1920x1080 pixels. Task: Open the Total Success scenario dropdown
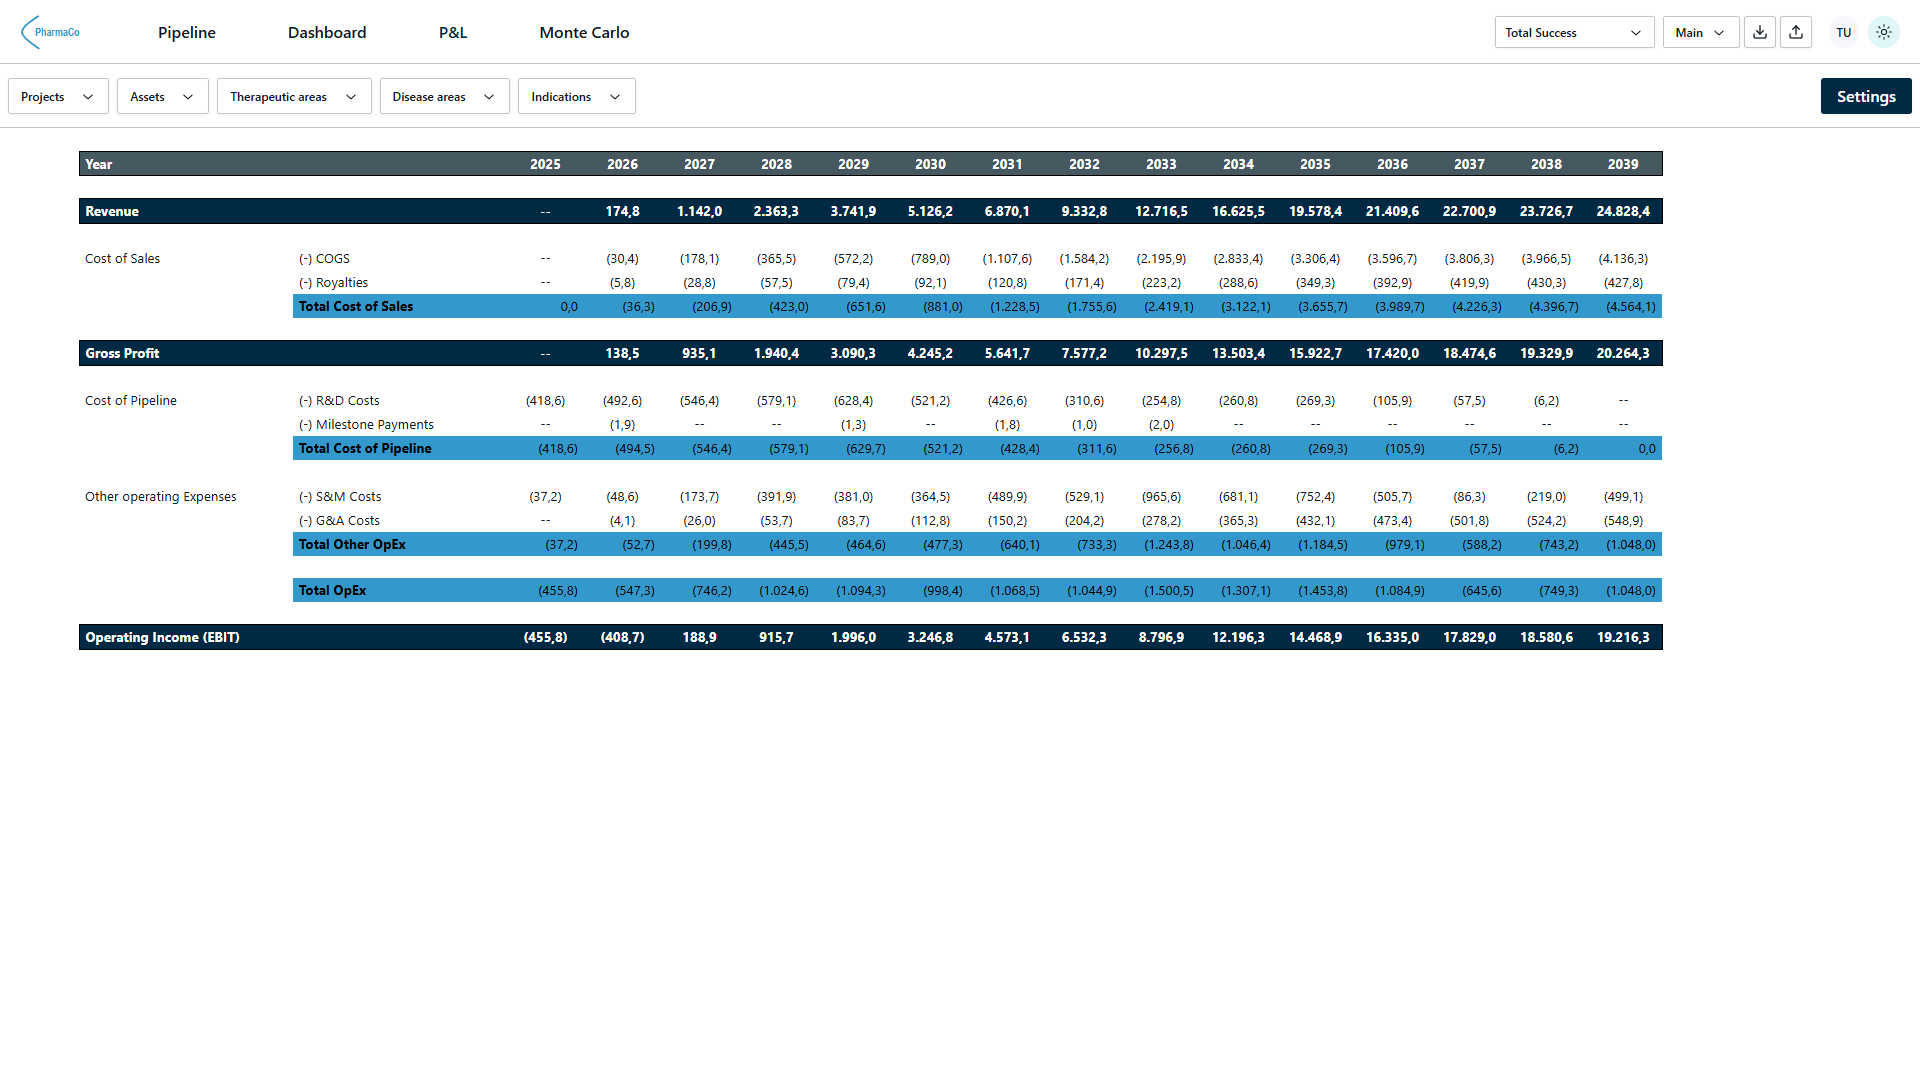pyautogui.click(x=1573, y=32)
